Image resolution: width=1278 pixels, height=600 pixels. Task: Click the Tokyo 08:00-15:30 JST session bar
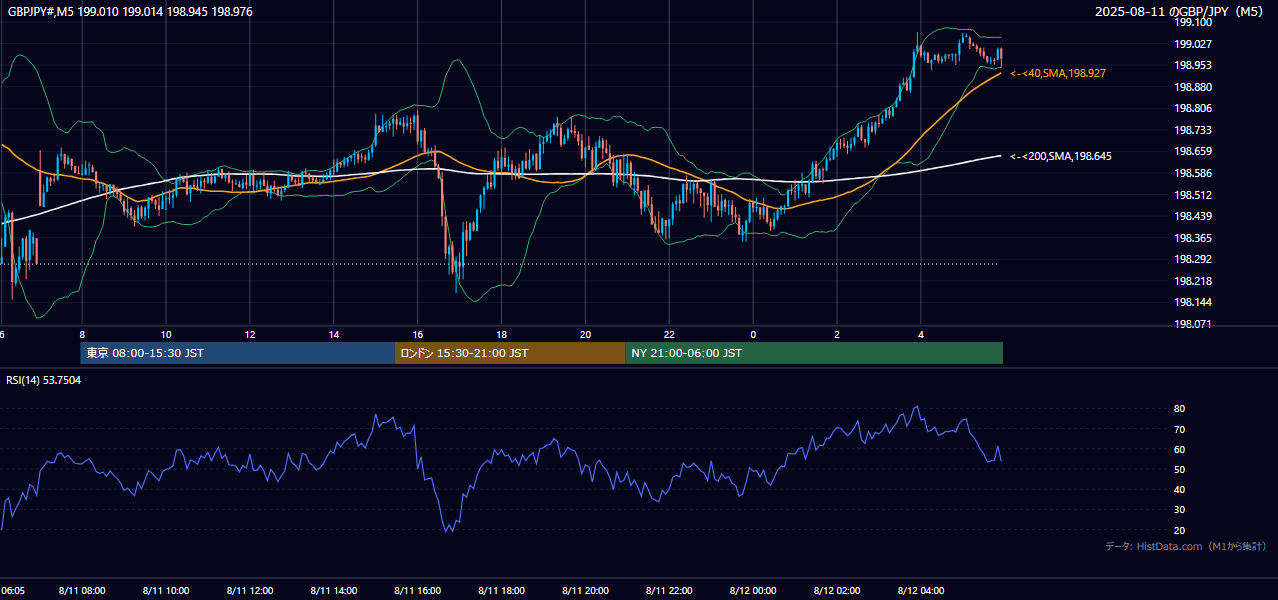238,353
